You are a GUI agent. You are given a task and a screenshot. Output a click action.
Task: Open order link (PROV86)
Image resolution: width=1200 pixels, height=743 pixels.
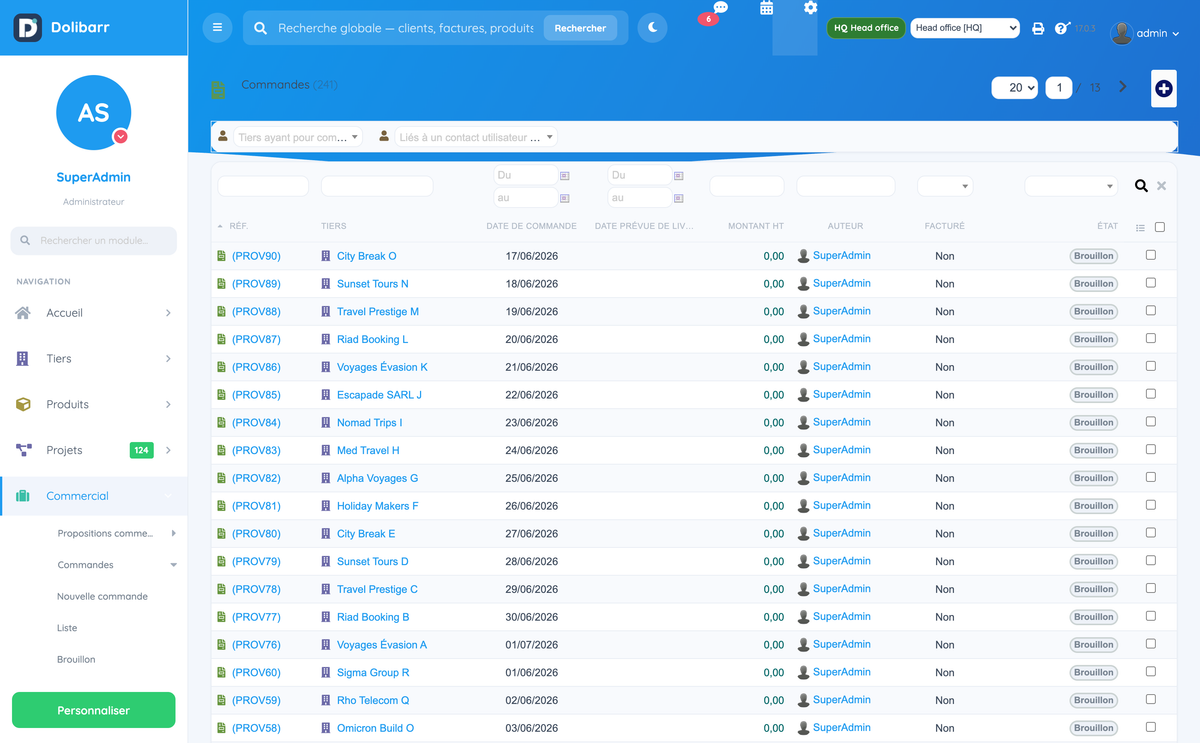256,367
